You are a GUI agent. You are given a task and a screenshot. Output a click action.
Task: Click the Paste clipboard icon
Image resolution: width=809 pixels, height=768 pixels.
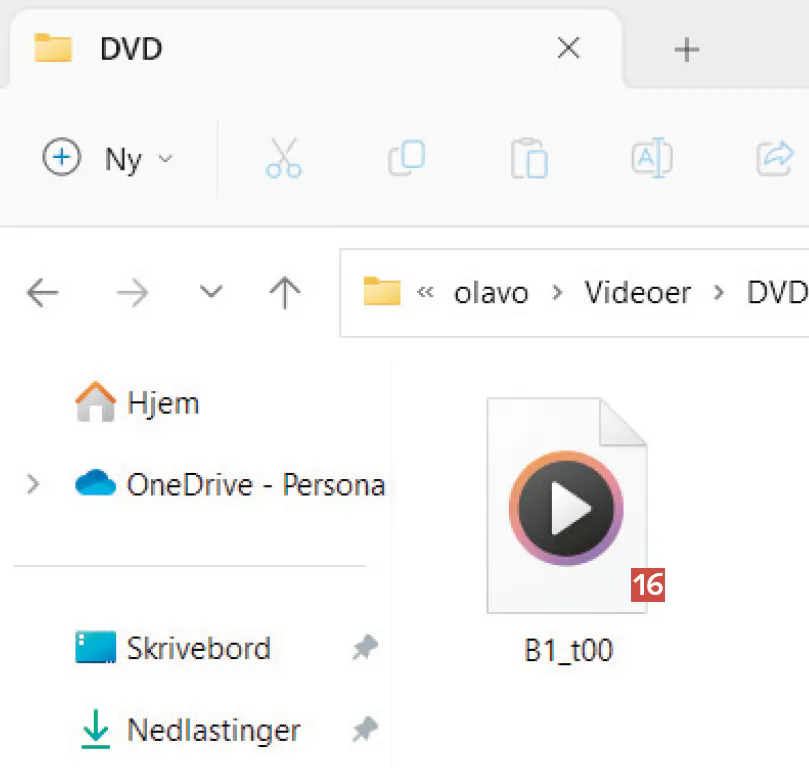529,158
